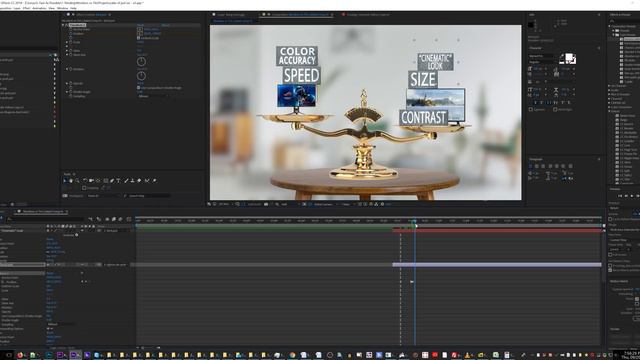Toggle the Position stopwatch in Effect Controls

(x=71, y=33)
